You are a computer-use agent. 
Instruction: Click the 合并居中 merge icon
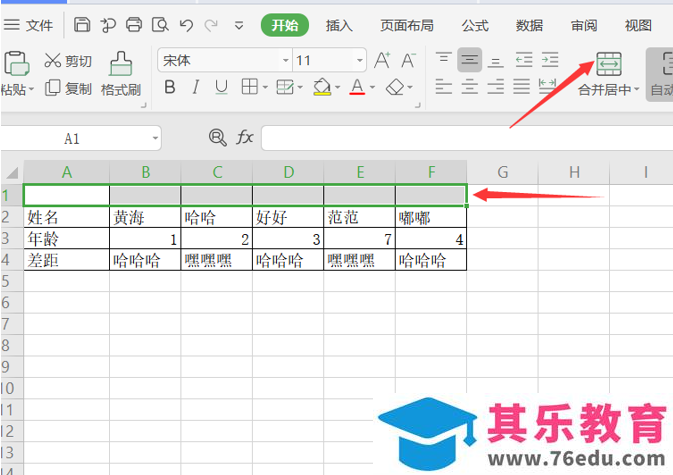click(x=609, y=64)
